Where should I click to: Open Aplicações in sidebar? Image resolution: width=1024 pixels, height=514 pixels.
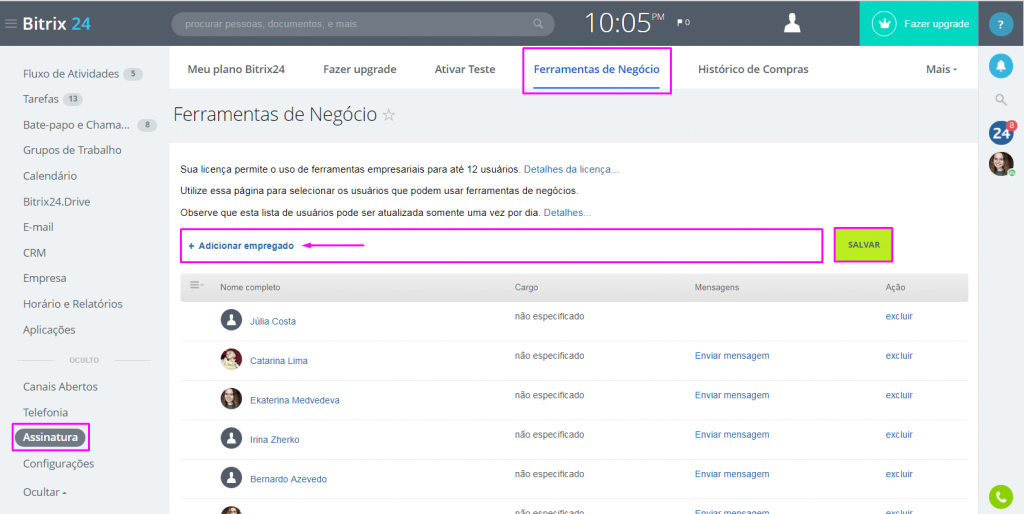point(49,330)
